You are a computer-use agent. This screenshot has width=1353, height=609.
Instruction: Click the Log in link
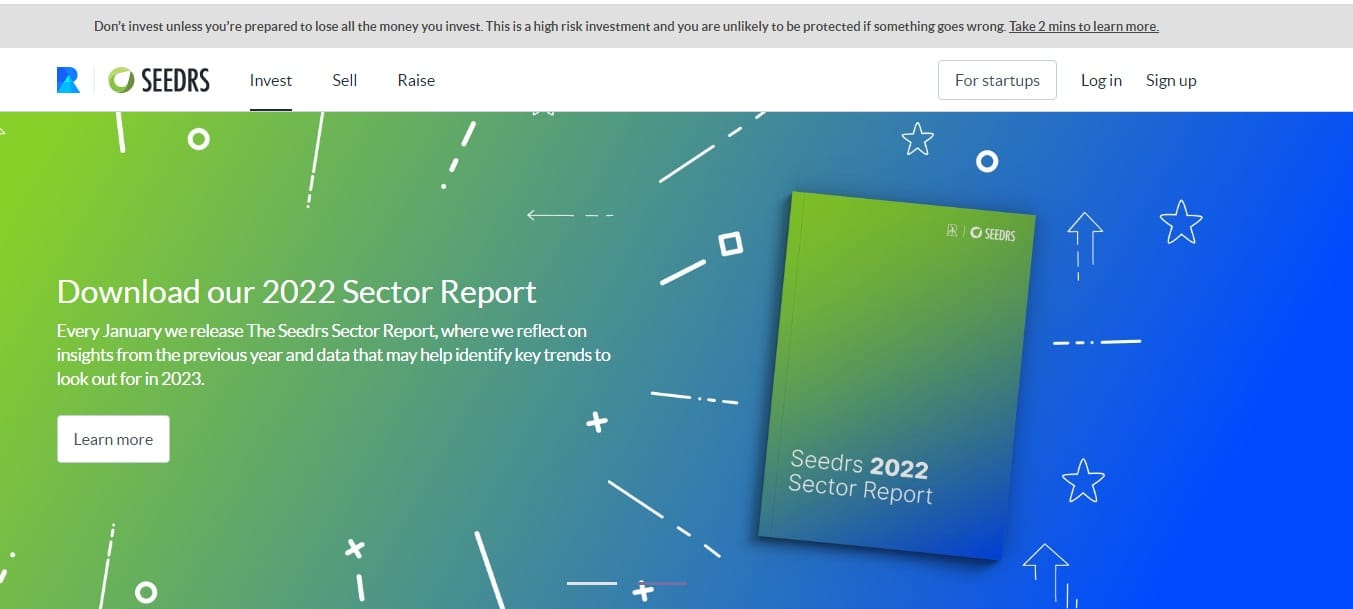pyautogui.click(x=1101, y=80)
